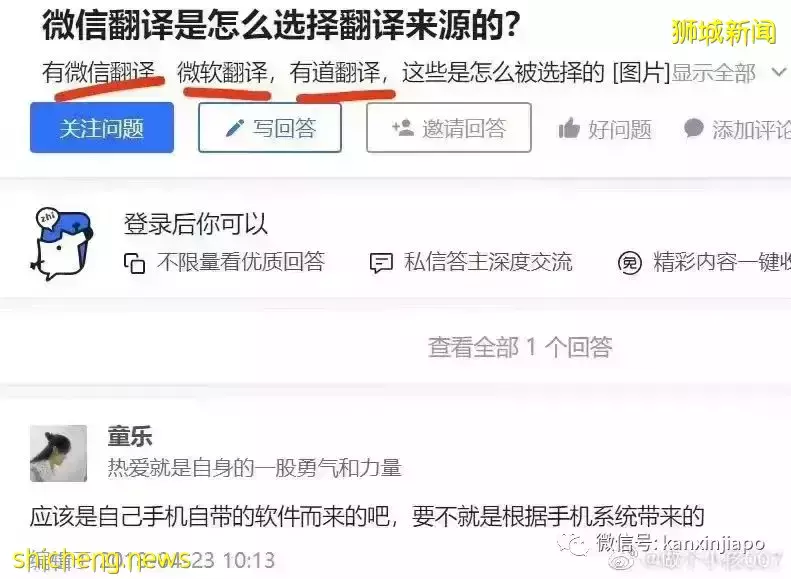Screen dimensions: 791x579
Task: Click the answer timestamp 10:13
Action: 249,560
